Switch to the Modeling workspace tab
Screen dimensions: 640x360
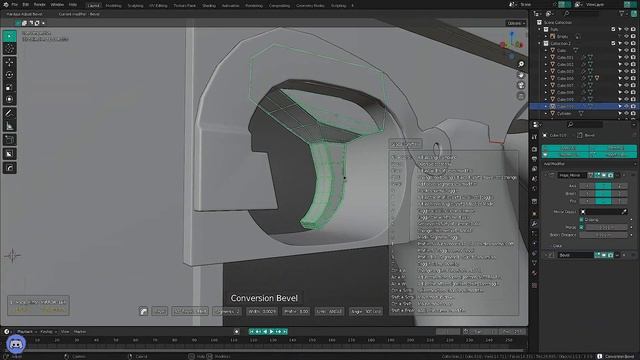point(113,6)
